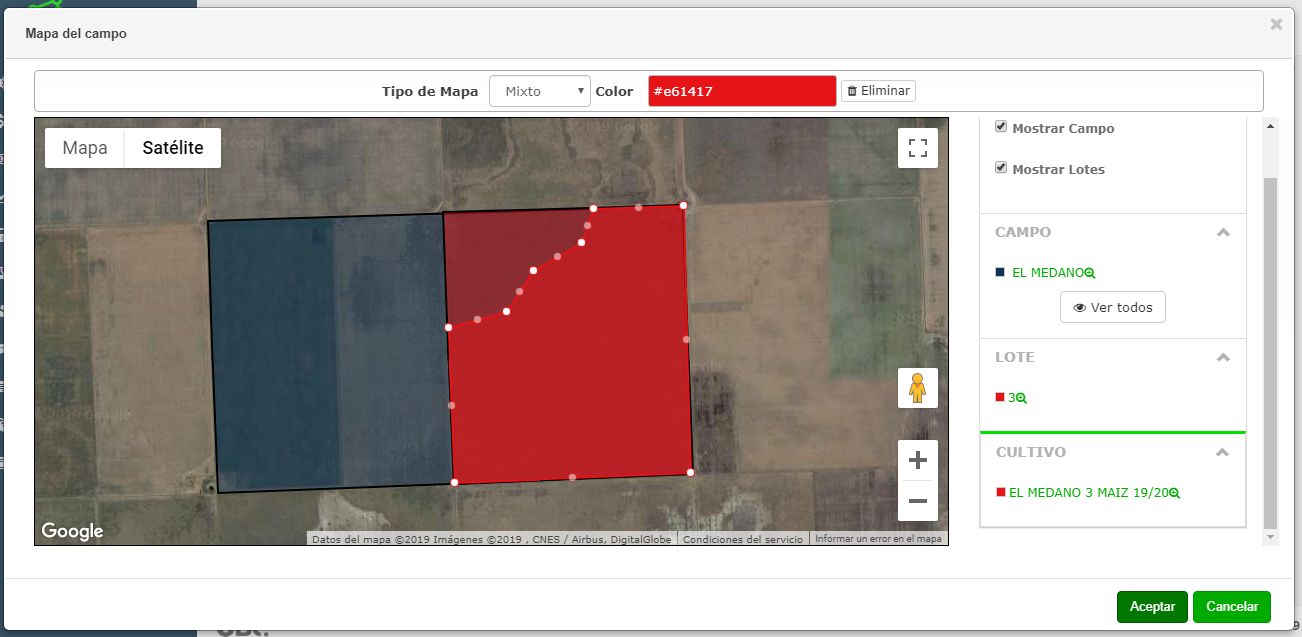Image resolution: width=1302 pixels, height=637 pixels.
Task: Switch to Satélite view tab
Action: pyautogui.click(x=173, y=148)
